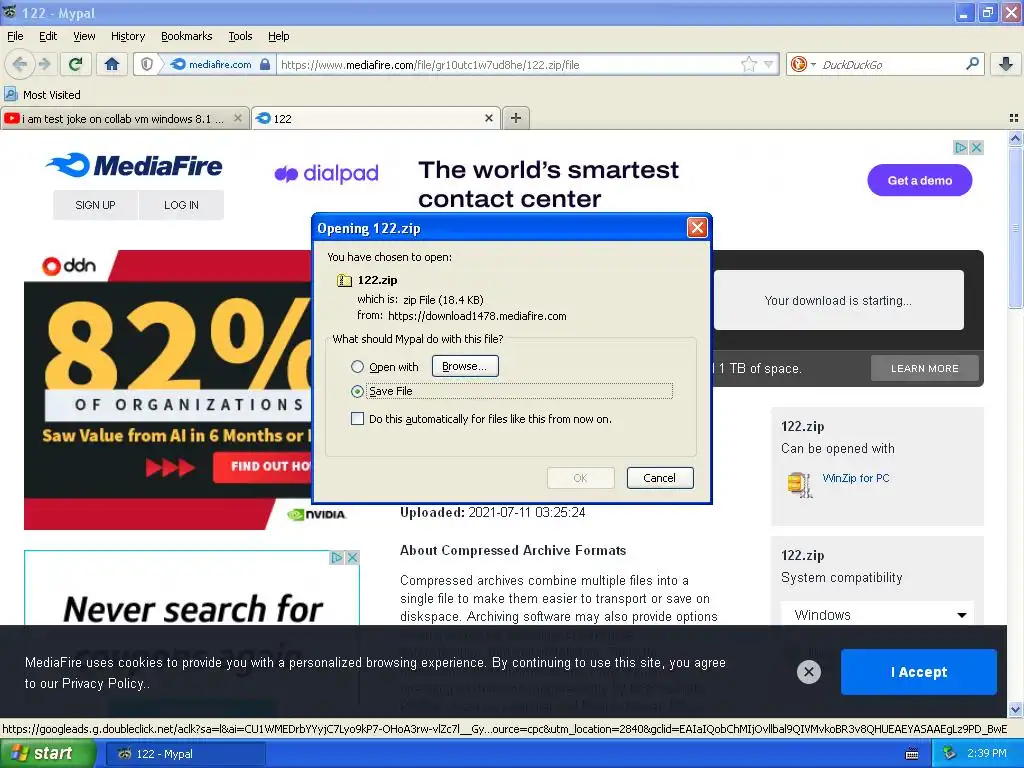The width and height of the screenshot is (1024, 768).
Task: Open the Help menu
Action: tap(278, 36)
